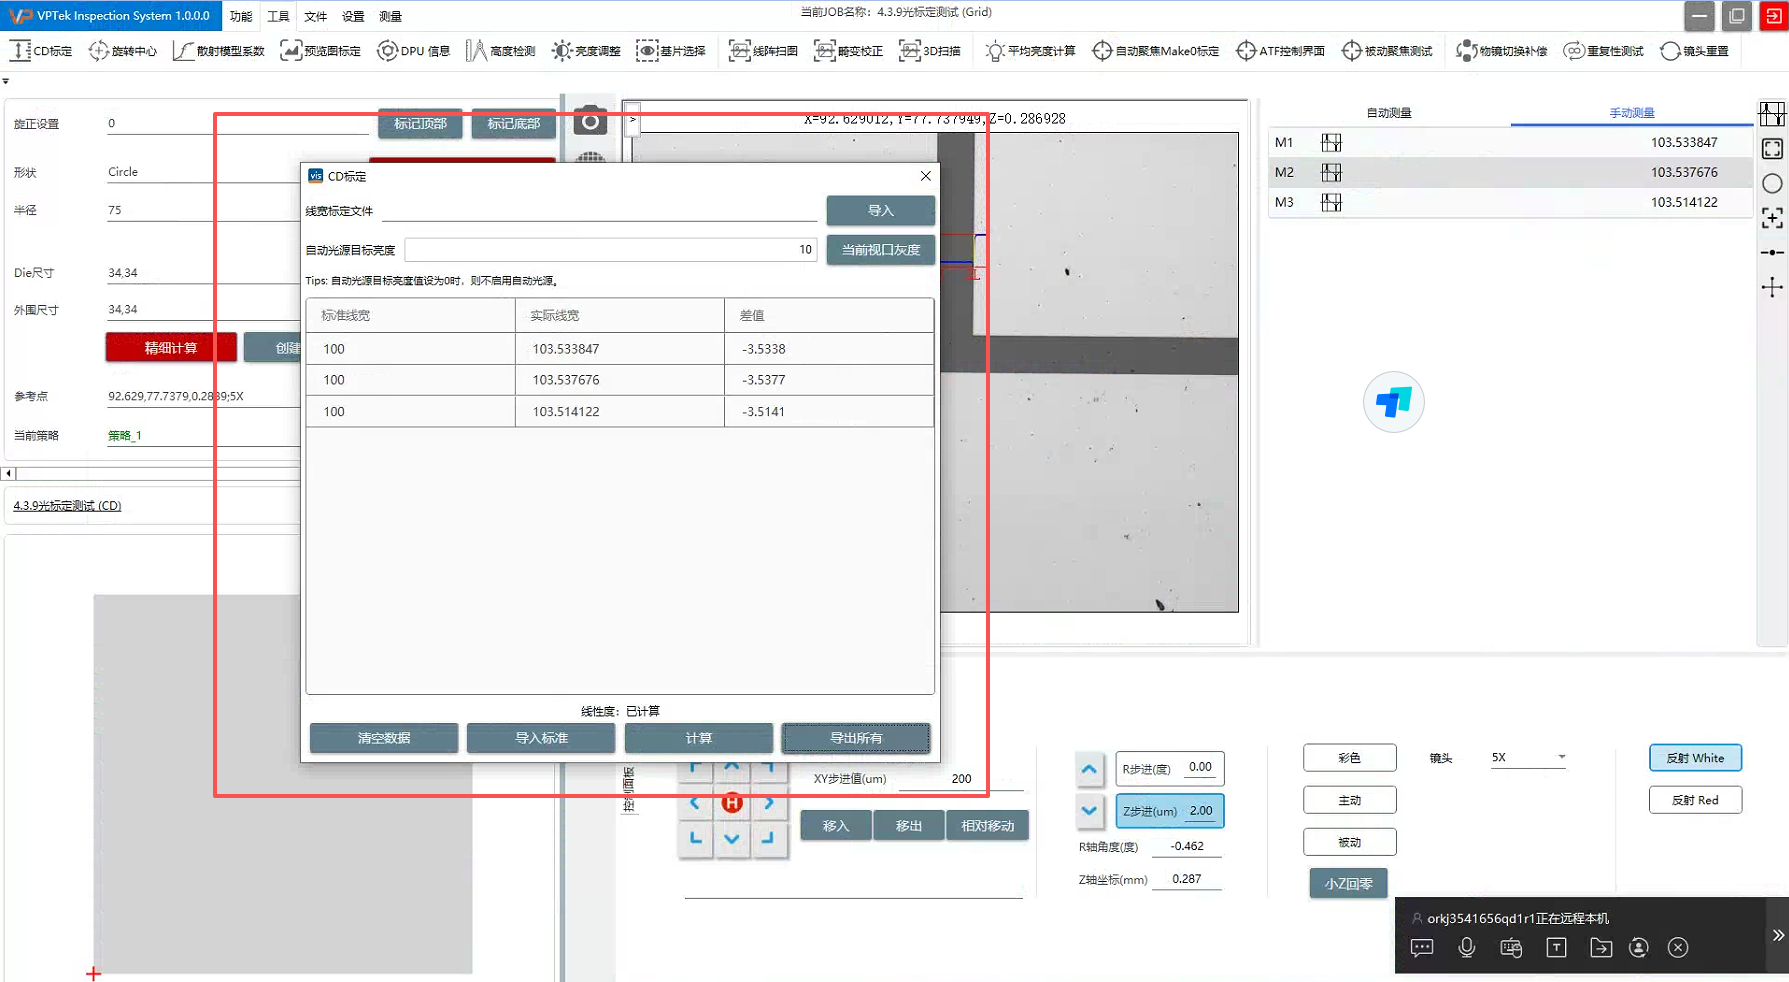Viewport: 1789px width, 982px height.
Task: Expand the 镜头 5X lens dropdown
Action: tap(1561, 758)
